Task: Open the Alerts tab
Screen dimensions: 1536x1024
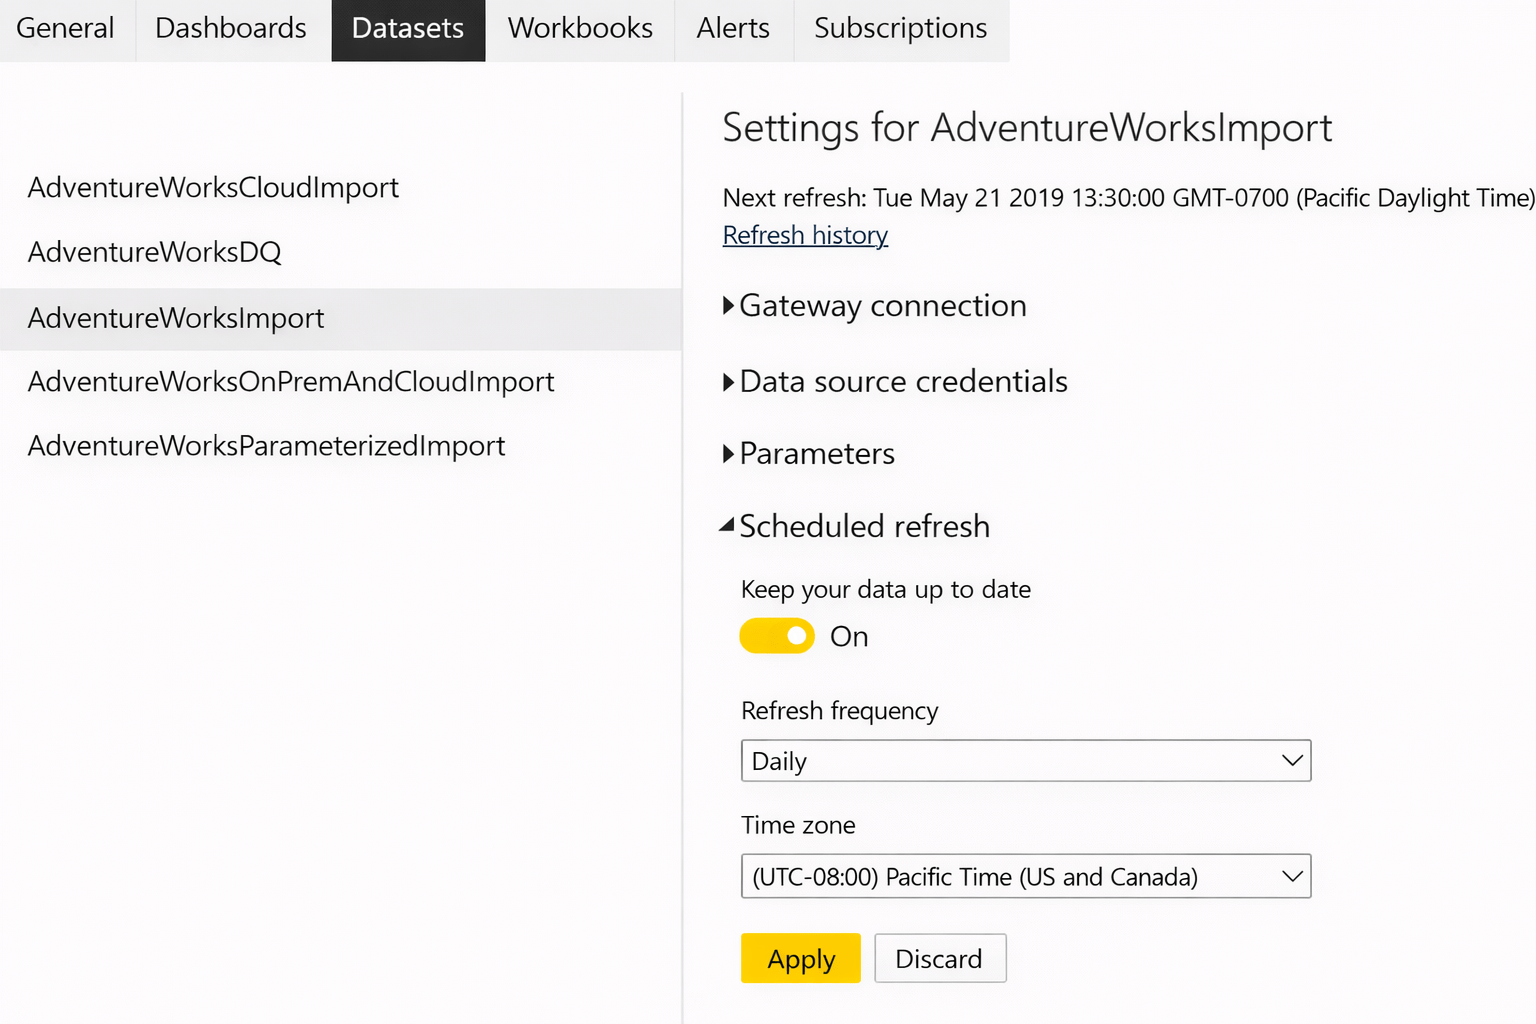Action: (733, 30)
